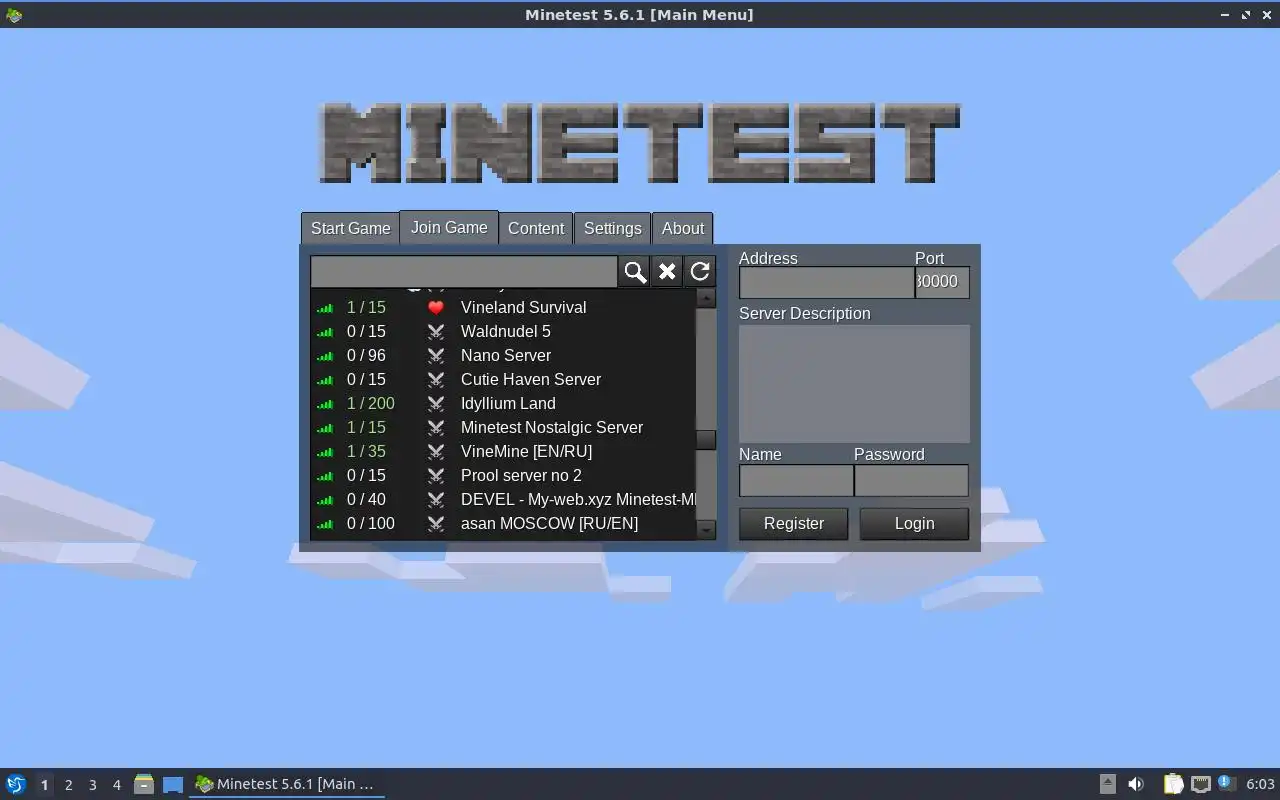Switch to the Start Game tab

coord(350,228)
